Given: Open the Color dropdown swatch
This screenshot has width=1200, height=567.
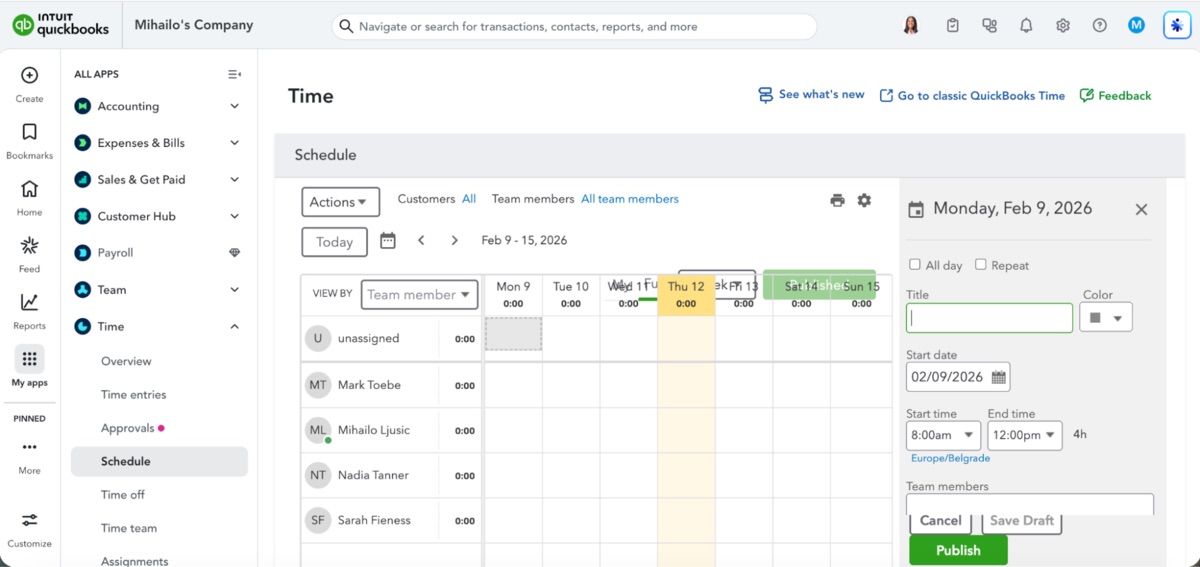Looking at the screenshot, I should [x=1106, y=318].
